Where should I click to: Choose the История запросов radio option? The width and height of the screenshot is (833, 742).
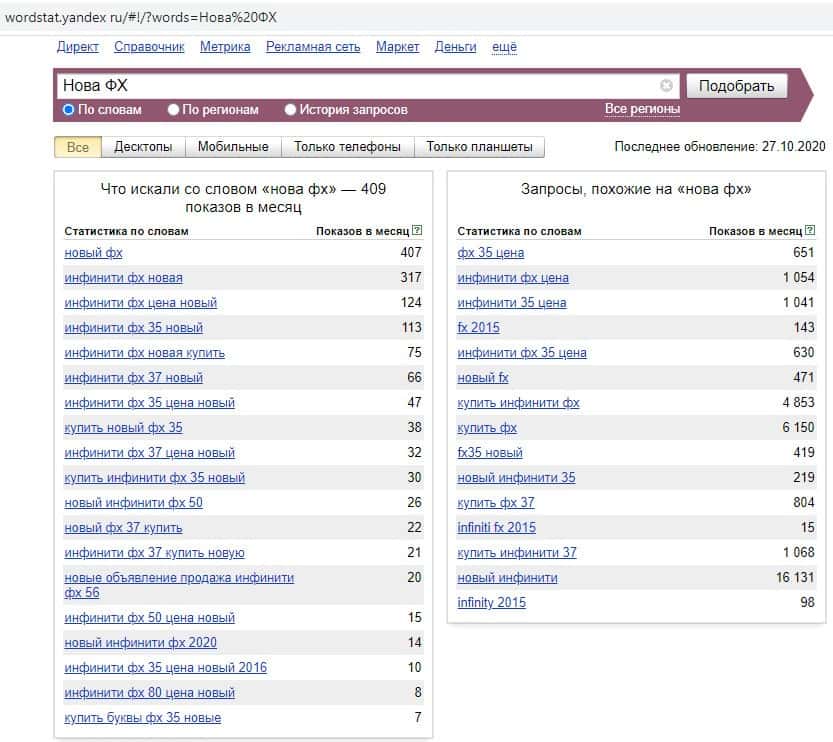pos(291,110)
